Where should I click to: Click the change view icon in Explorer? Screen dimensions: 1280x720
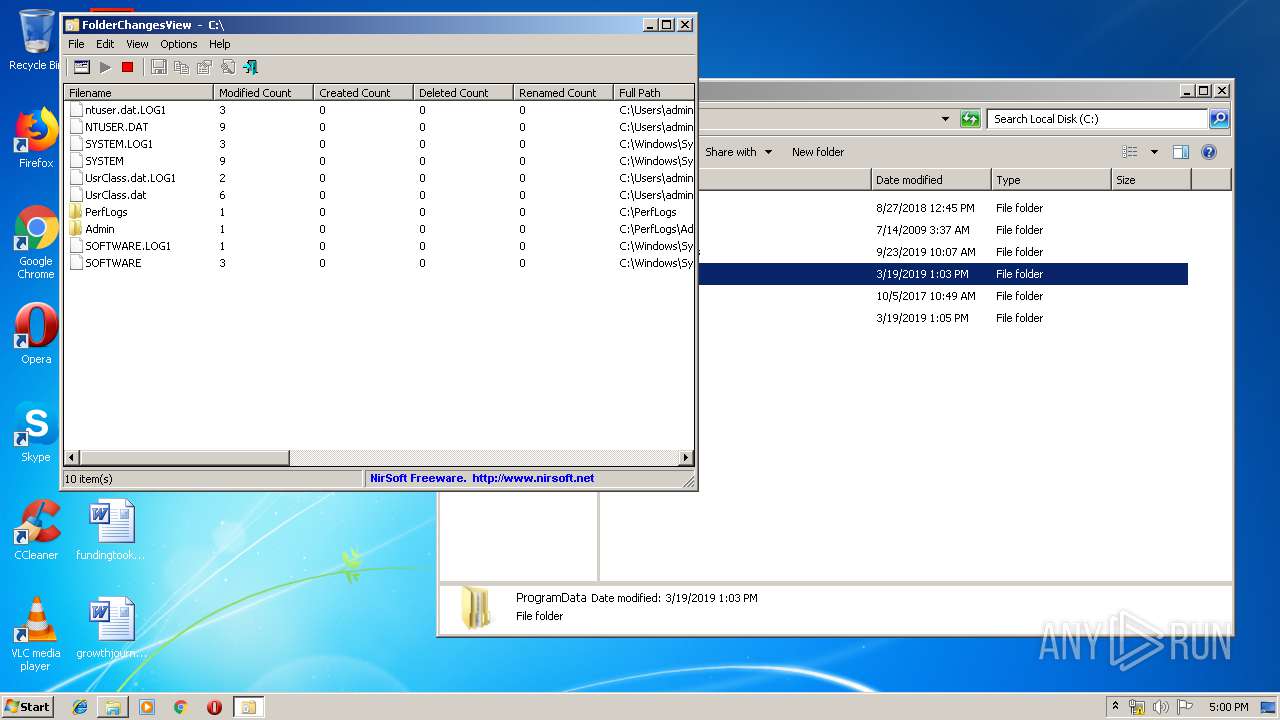tap(1130, 152)
